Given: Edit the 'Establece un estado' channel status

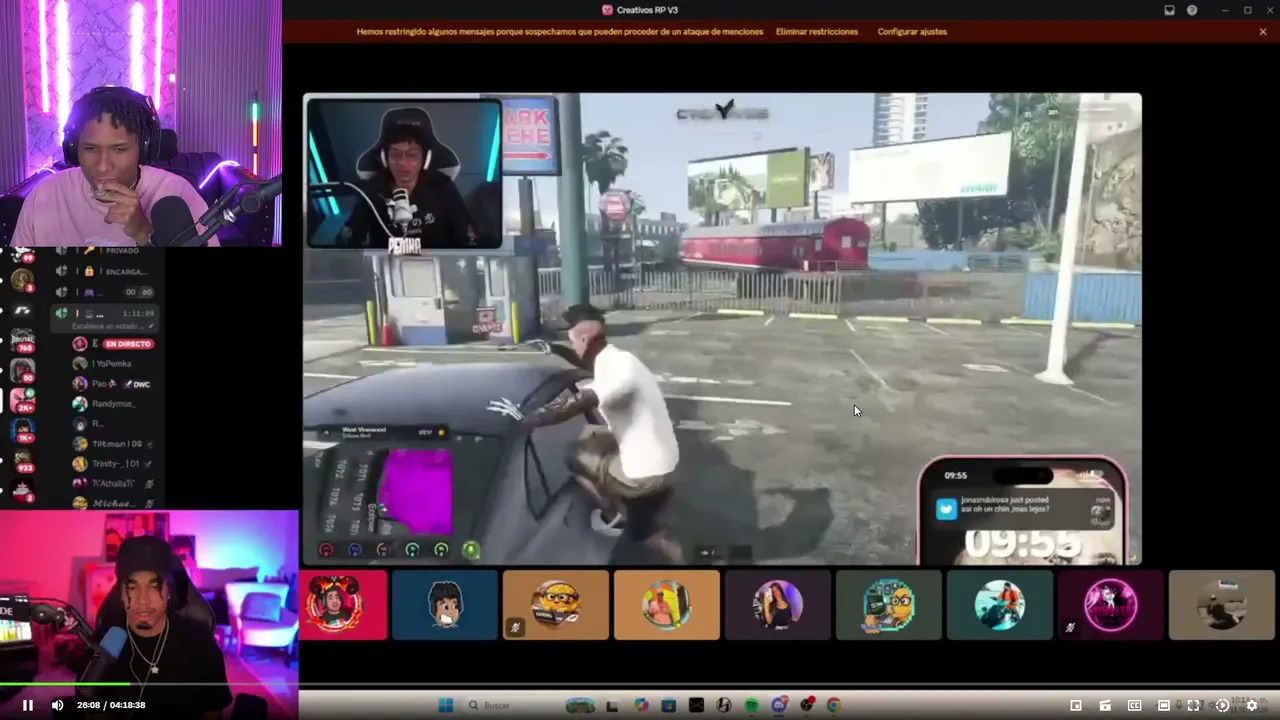Looking at the screenshot, I should [x=110, y=325].
